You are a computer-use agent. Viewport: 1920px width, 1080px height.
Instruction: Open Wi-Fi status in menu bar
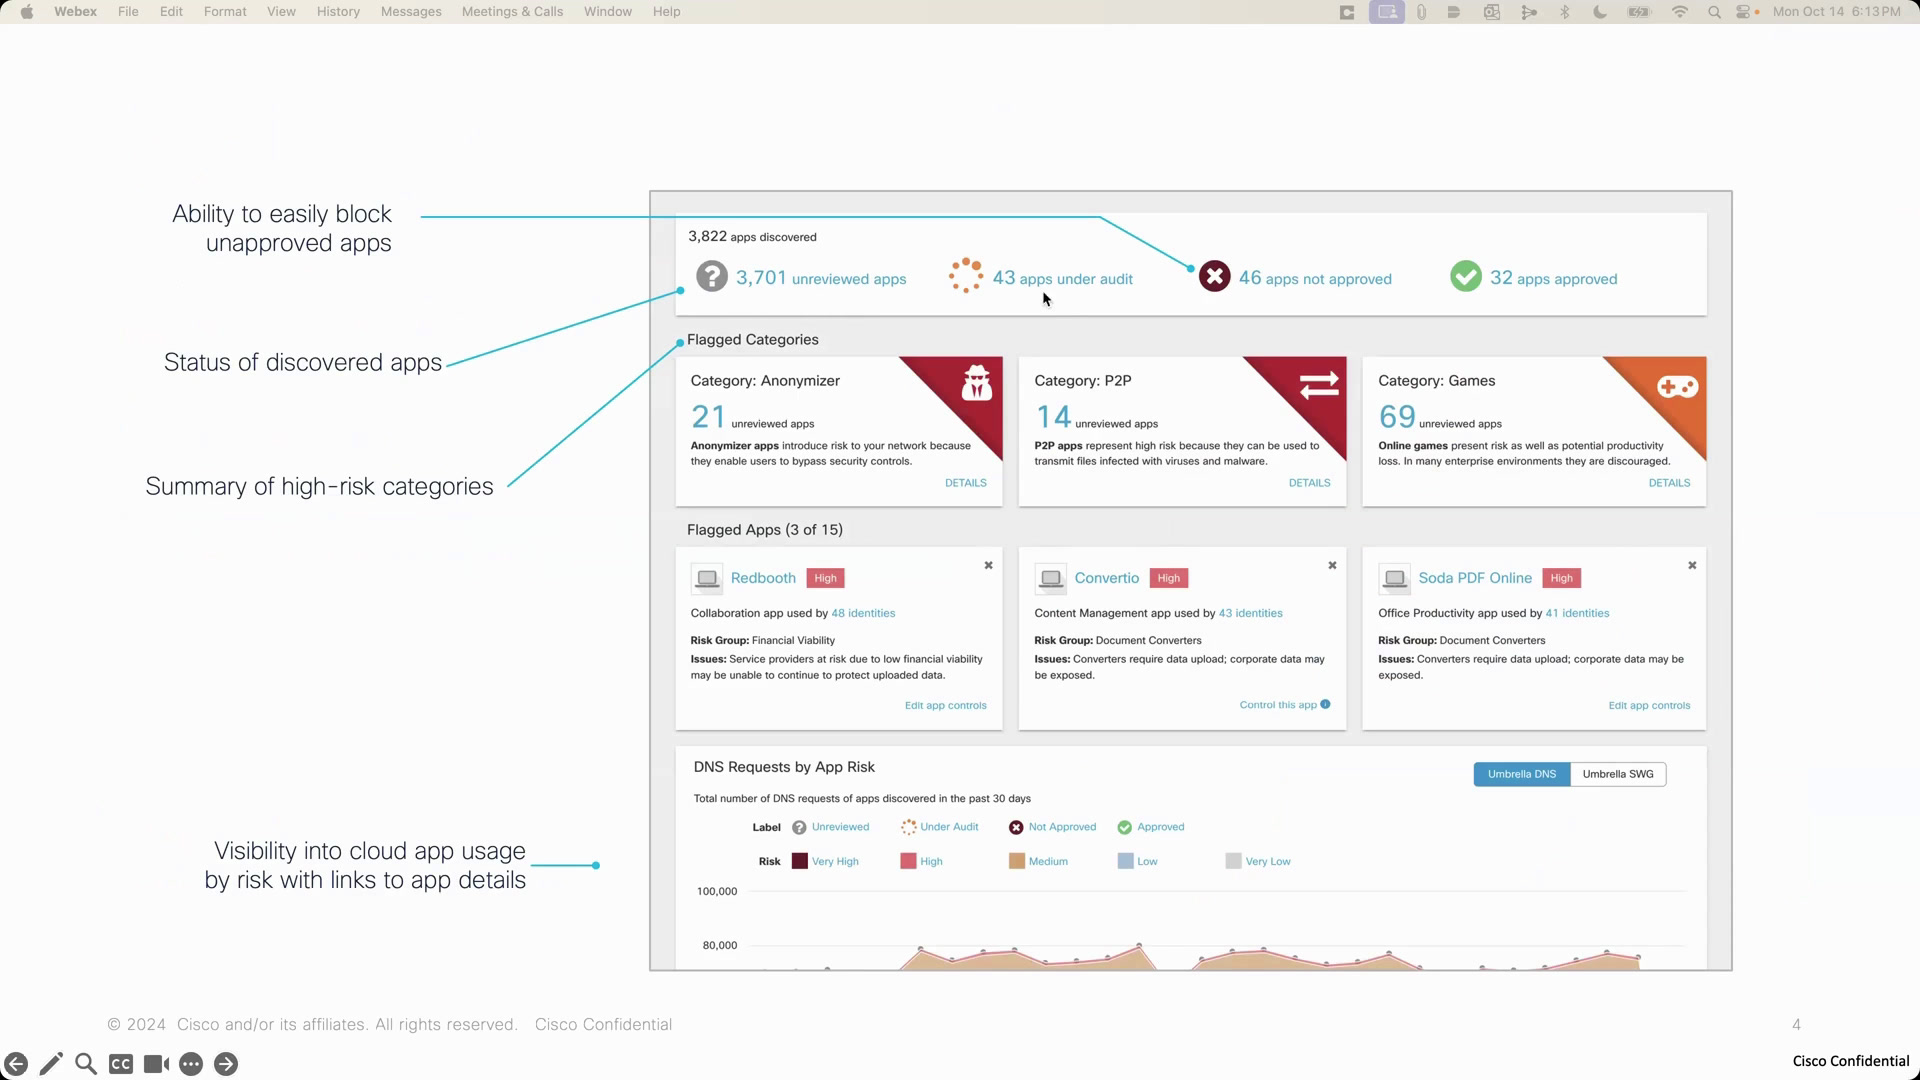pos(1680,12)
